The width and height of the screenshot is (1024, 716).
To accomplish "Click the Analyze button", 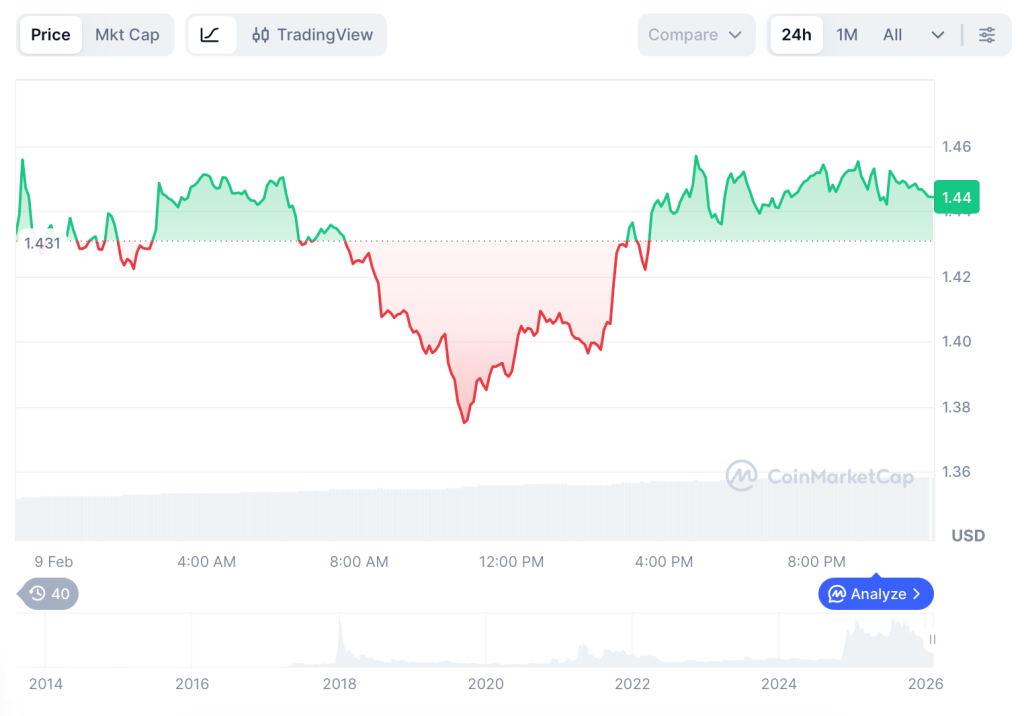I will (x=874, y=593).
